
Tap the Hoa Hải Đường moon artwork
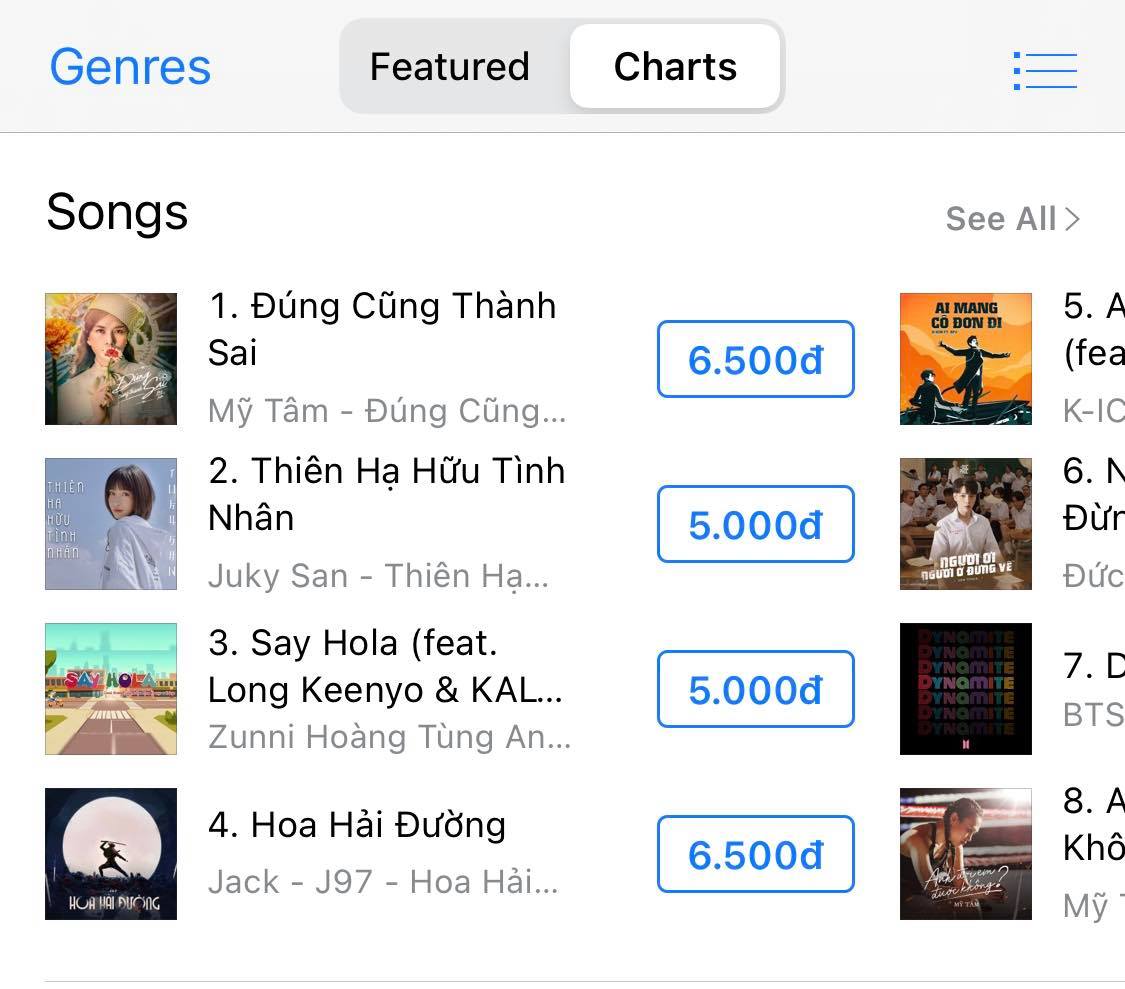coord(111,854)
